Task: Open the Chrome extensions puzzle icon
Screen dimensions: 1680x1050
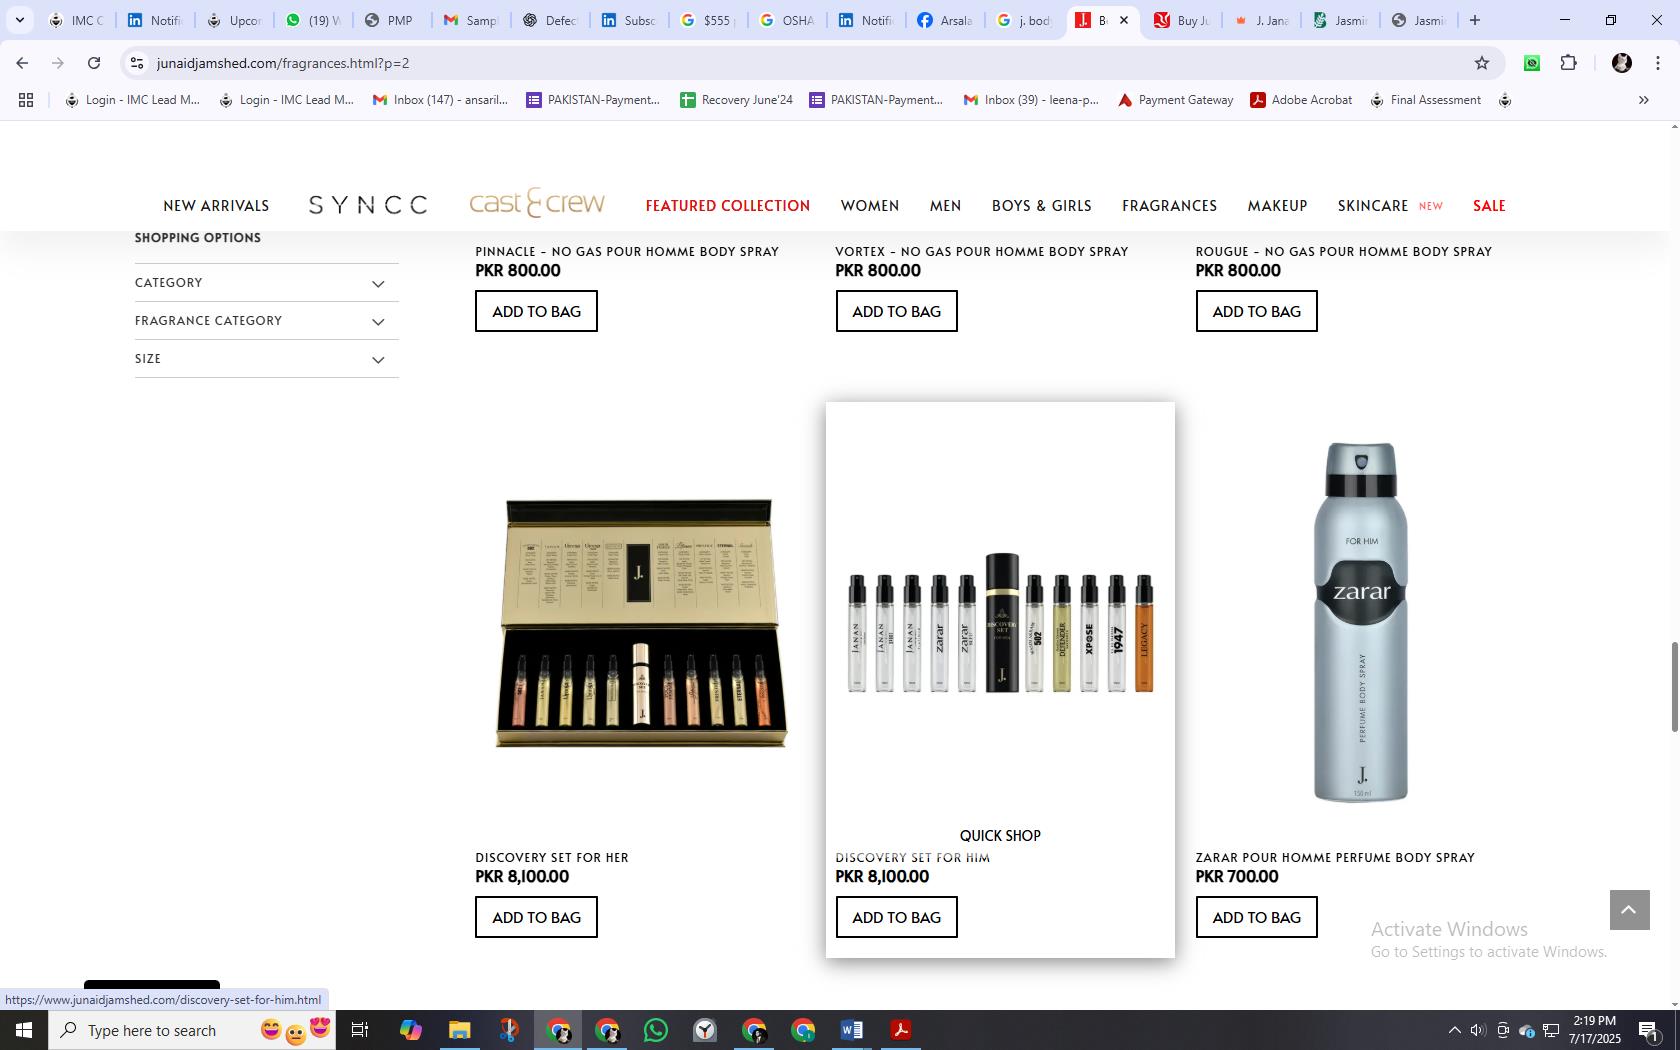Action: 1569,63
